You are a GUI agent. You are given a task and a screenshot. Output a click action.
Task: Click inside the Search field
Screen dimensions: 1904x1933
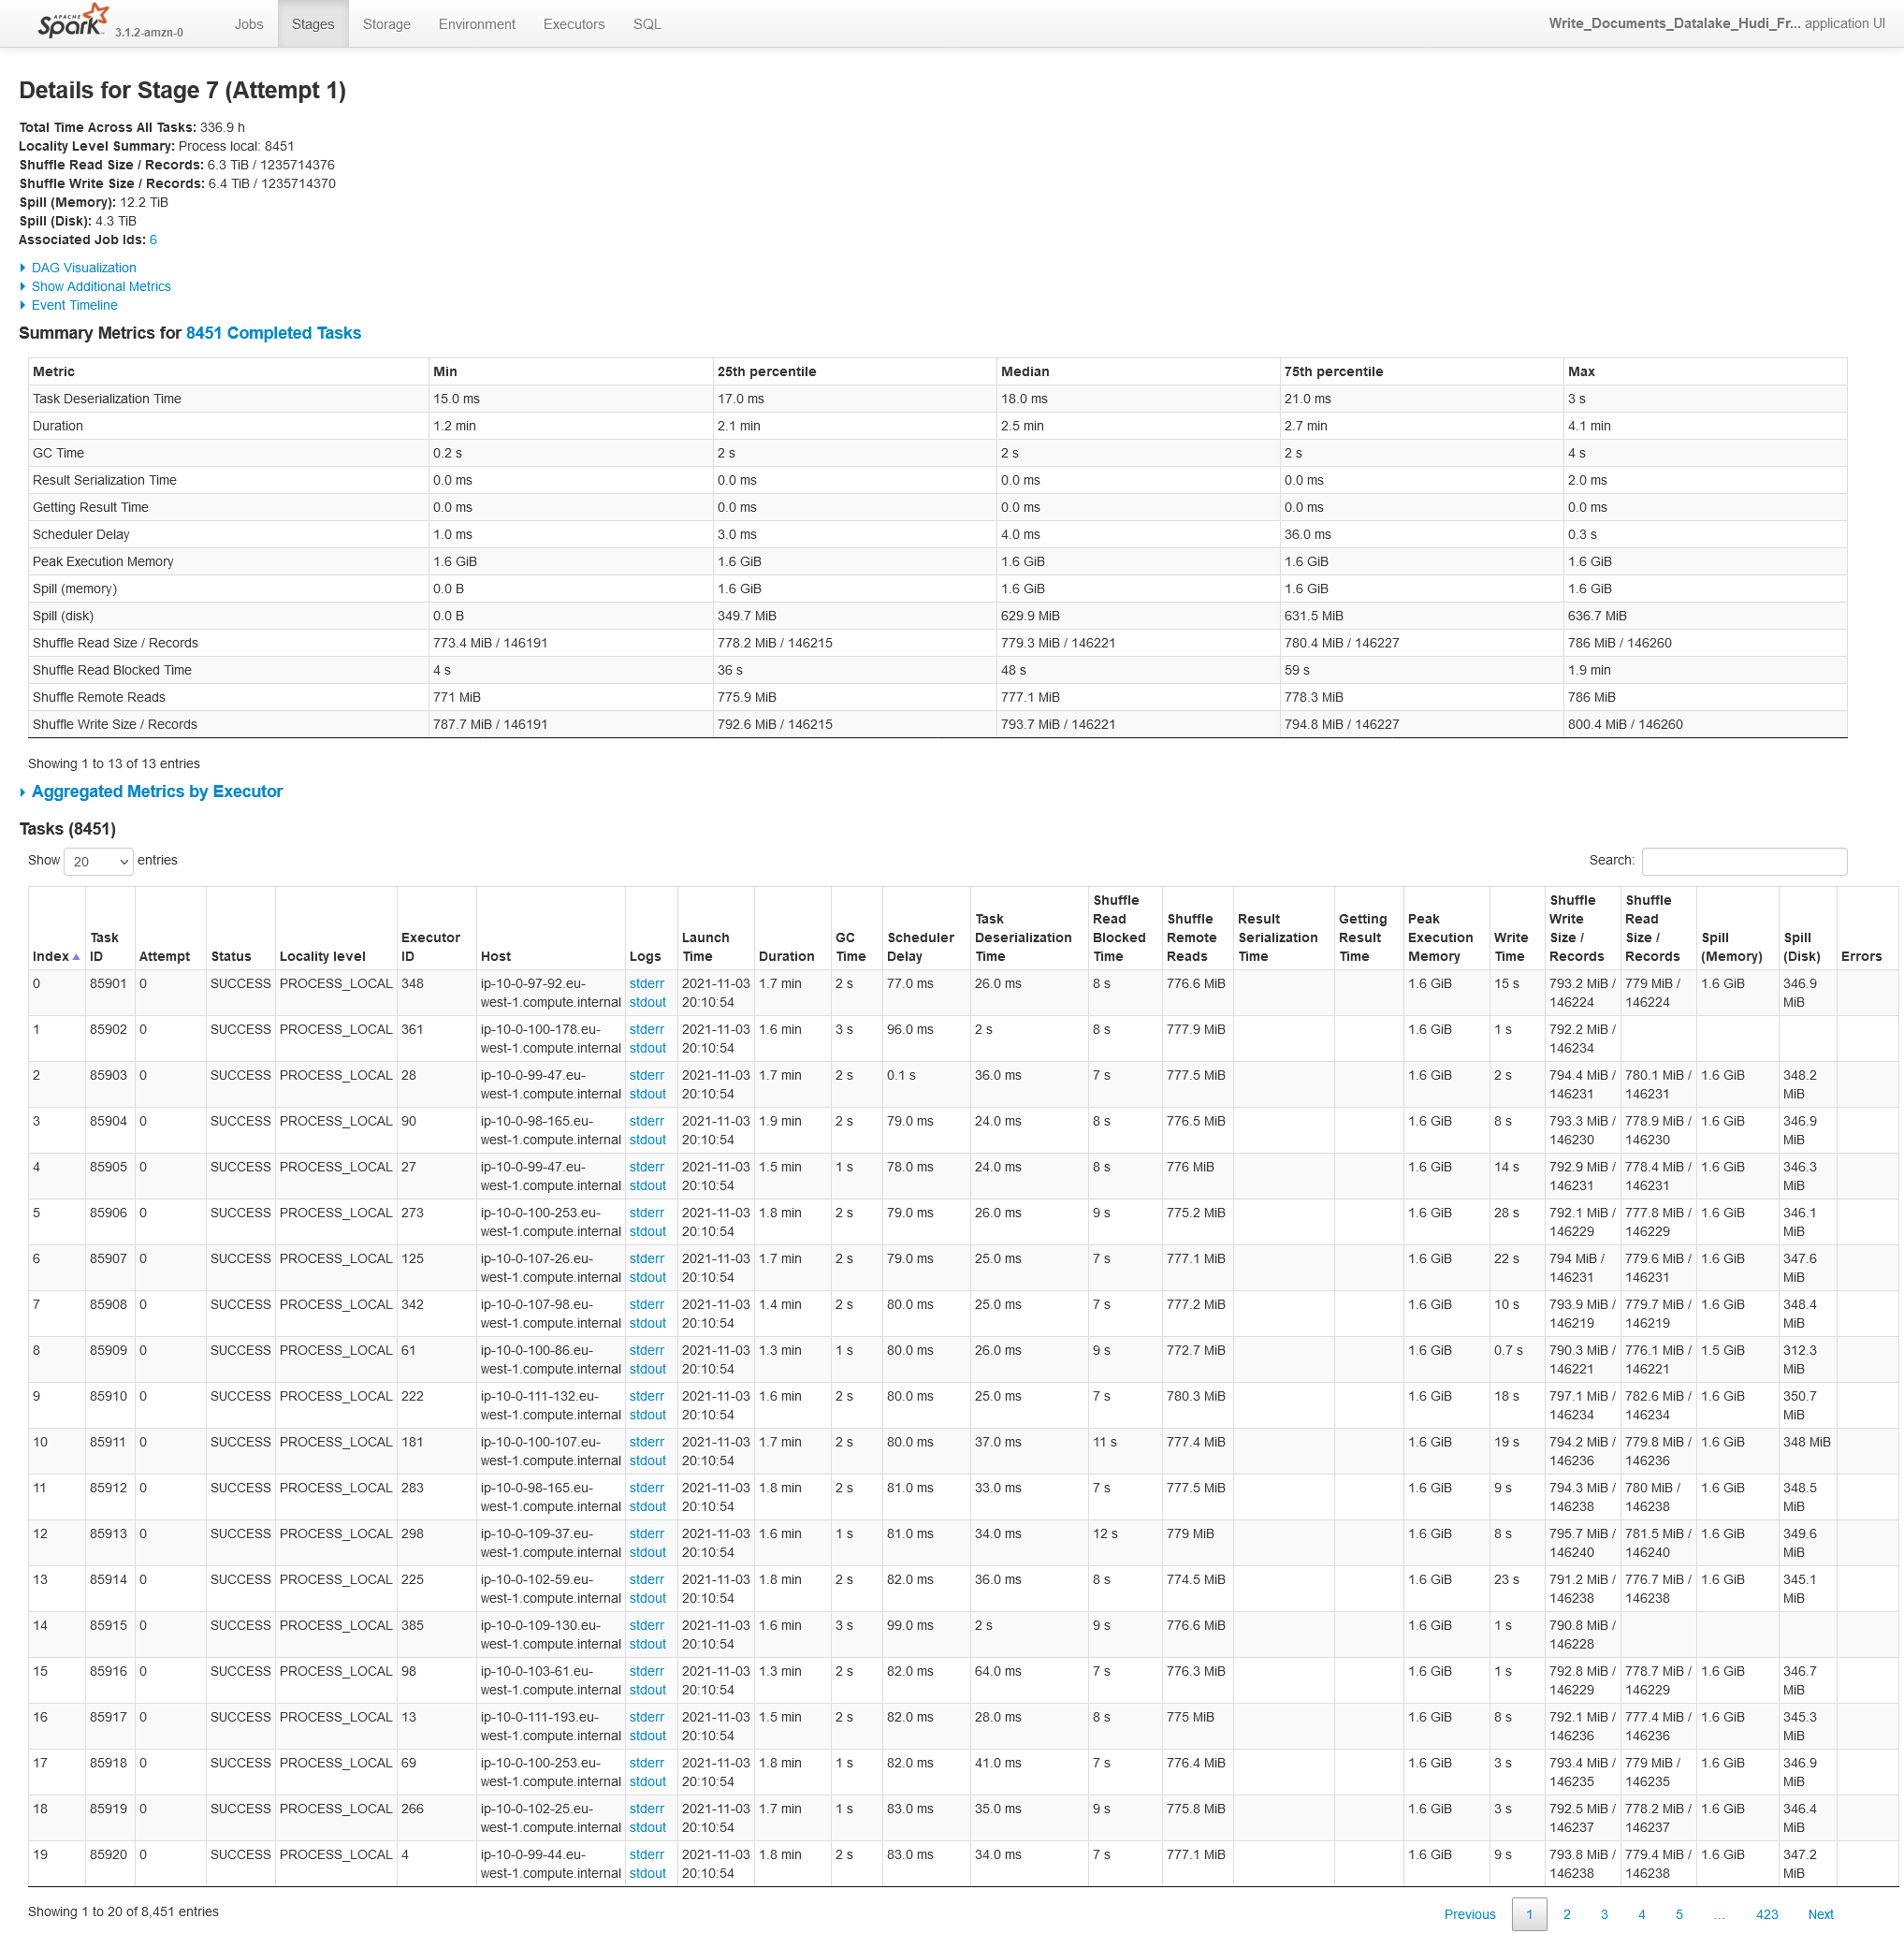coord(1744,861)
